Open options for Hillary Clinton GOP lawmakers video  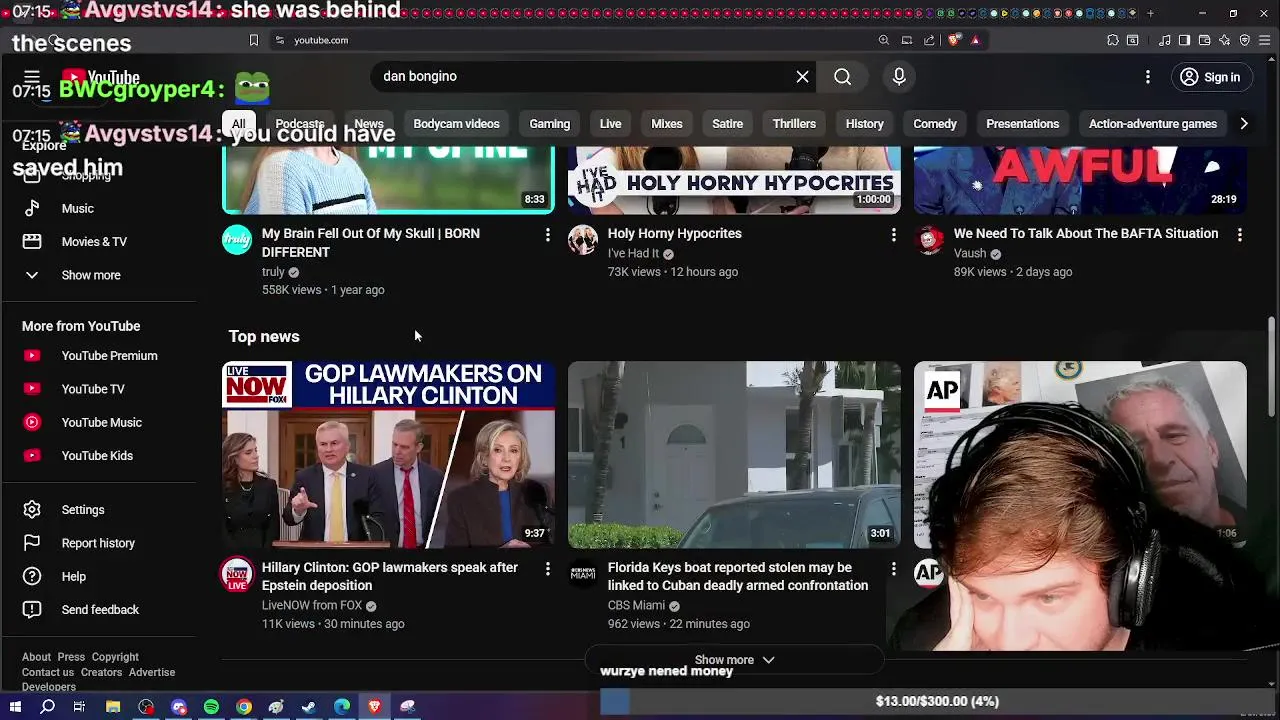pyautogui.click(x=547, y=568)
